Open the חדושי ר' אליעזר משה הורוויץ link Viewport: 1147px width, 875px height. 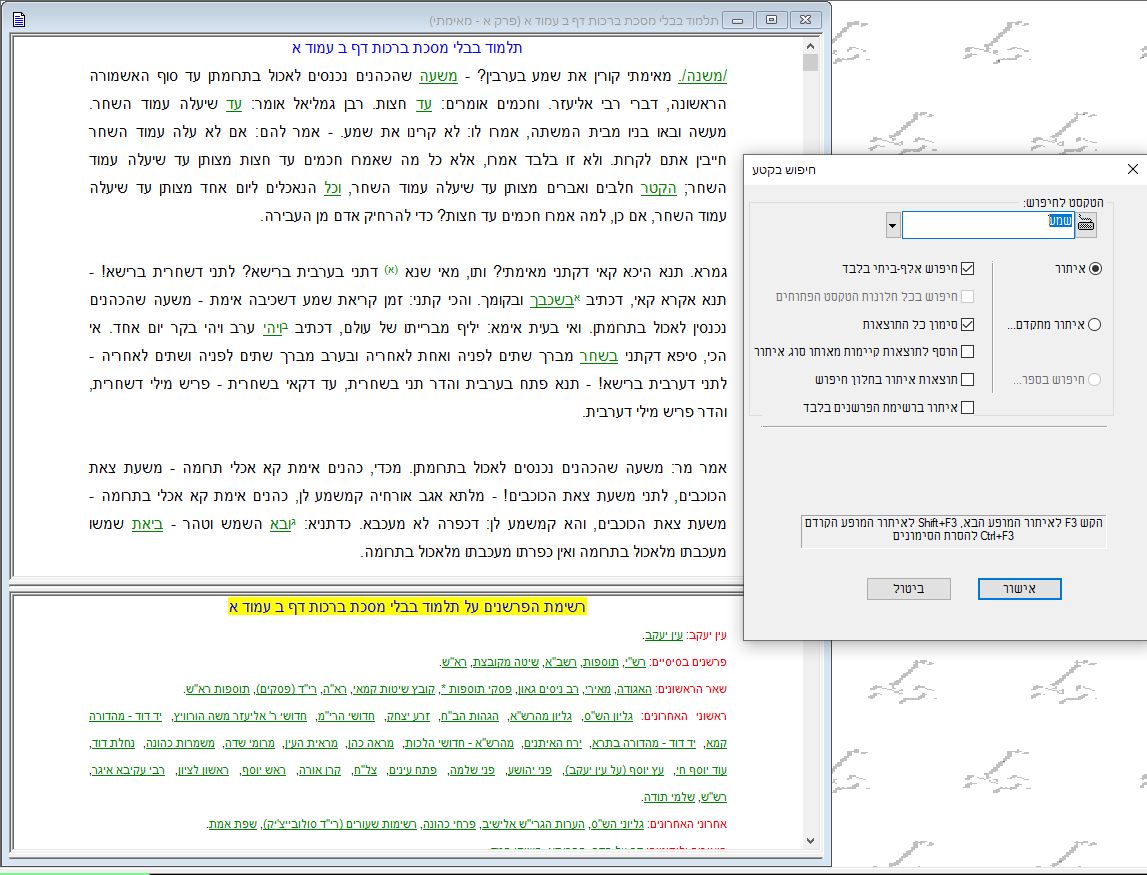(x=239, y=716)
